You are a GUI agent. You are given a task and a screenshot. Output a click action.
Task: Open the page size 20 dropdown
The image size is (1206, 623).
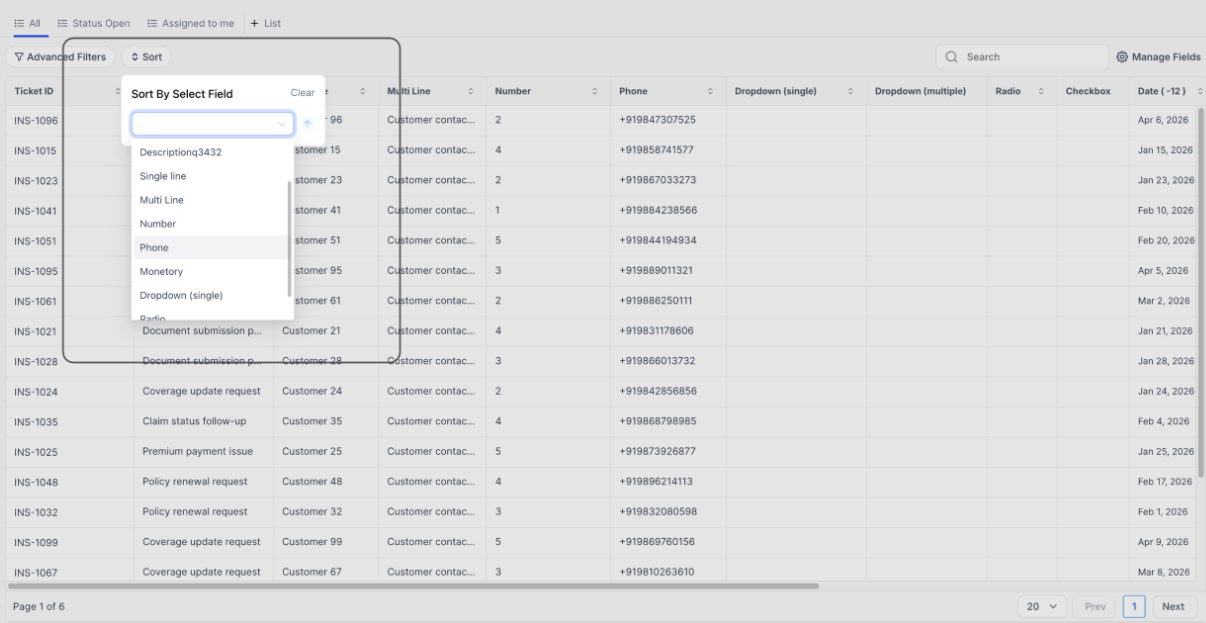tap(1041, 606)
